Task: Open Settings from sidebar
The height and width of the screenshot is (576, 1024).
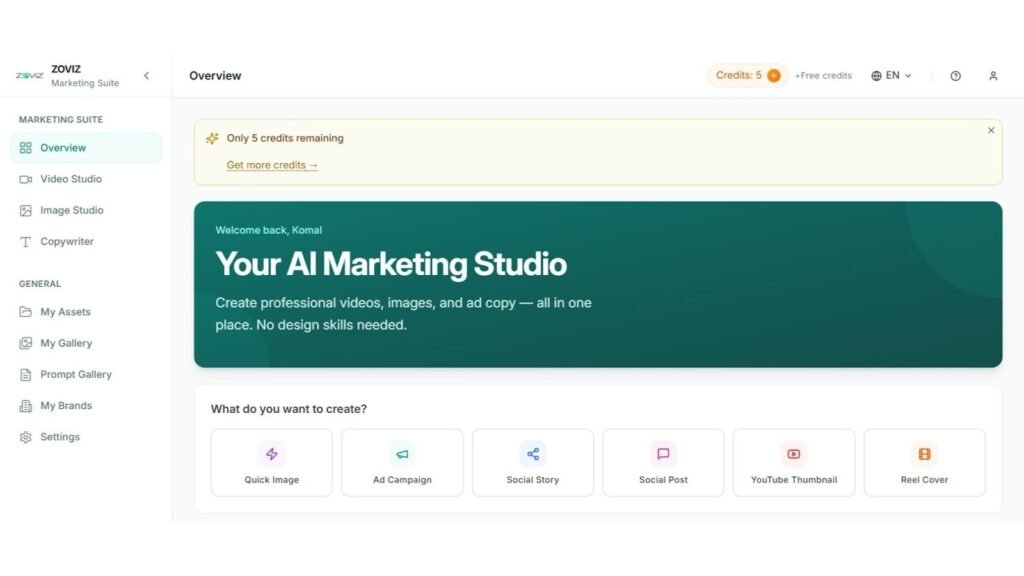Action: pyautogui.click(x=86, y=437)
